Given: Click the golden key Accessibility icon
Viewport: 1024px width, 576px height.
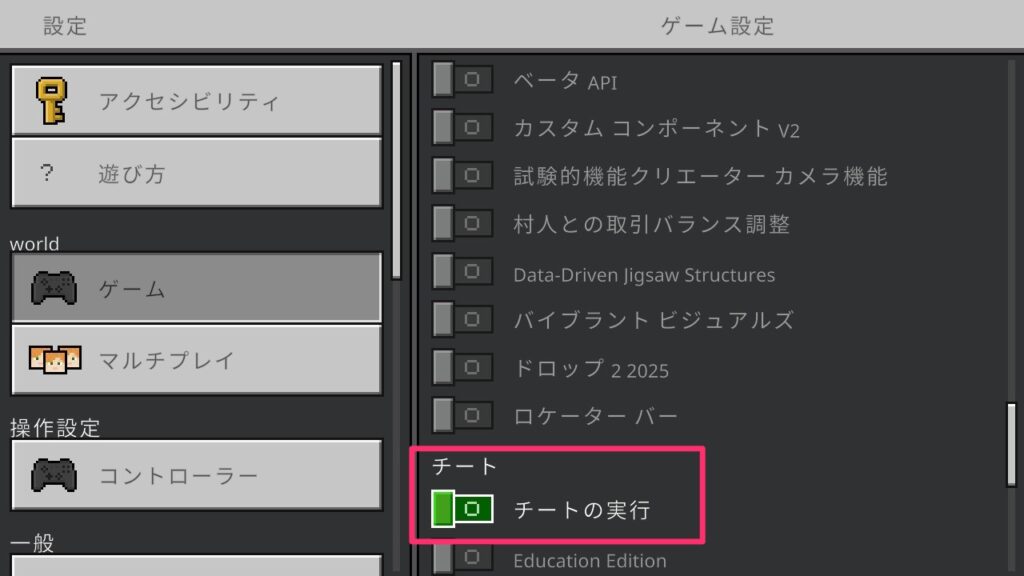Looking at the screenshot, I should (52, 101).
